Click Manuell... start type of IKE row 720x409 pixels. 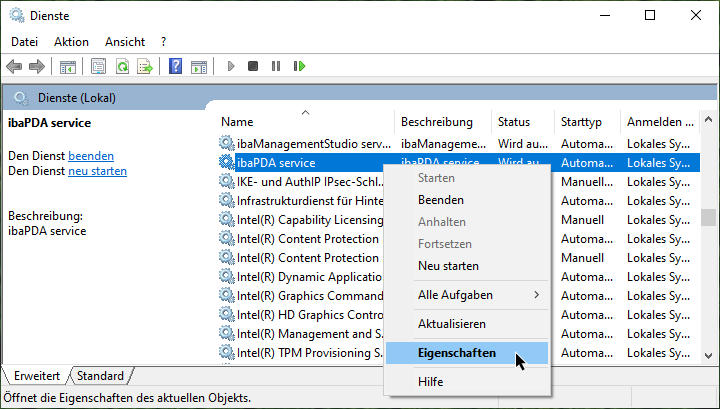coord(587,182)
